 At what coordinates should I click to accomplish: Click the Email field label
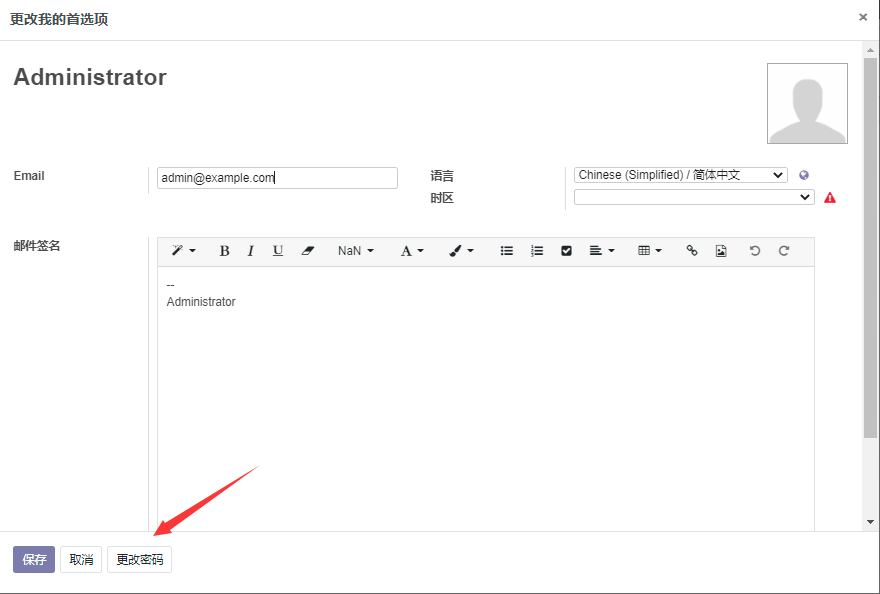(29, 176)
